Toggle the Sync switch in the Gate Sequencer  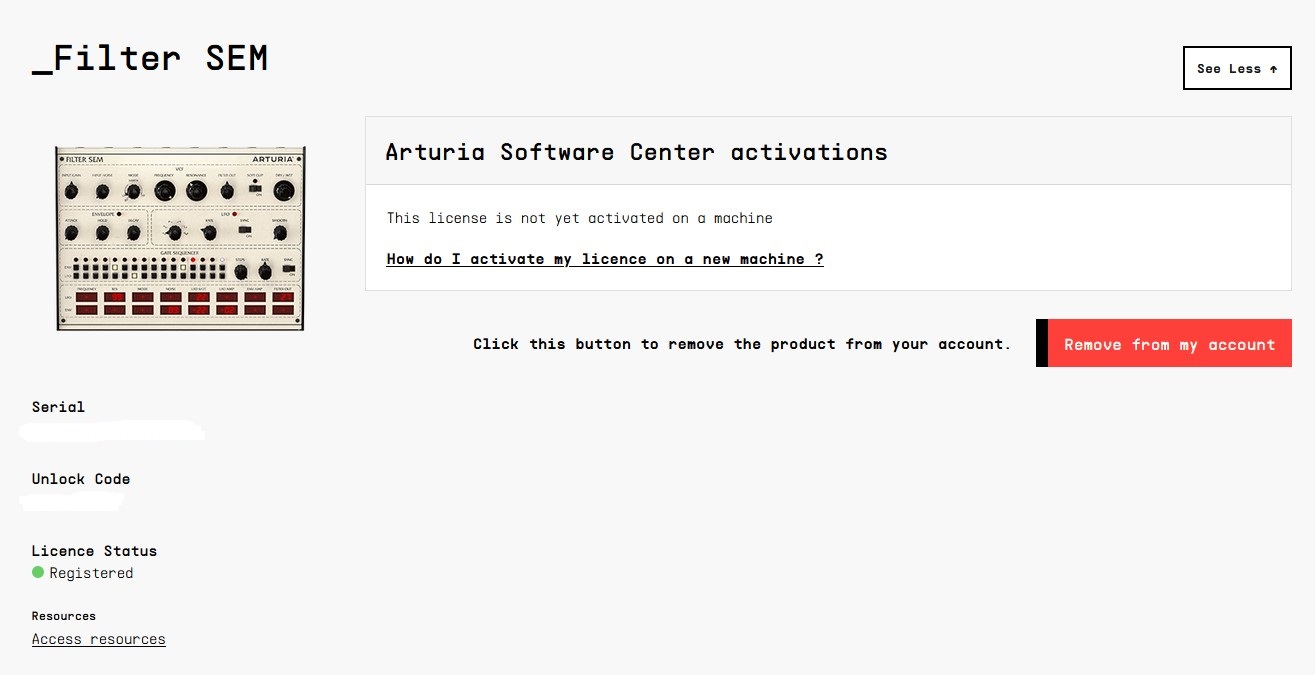tap(288, 267)
